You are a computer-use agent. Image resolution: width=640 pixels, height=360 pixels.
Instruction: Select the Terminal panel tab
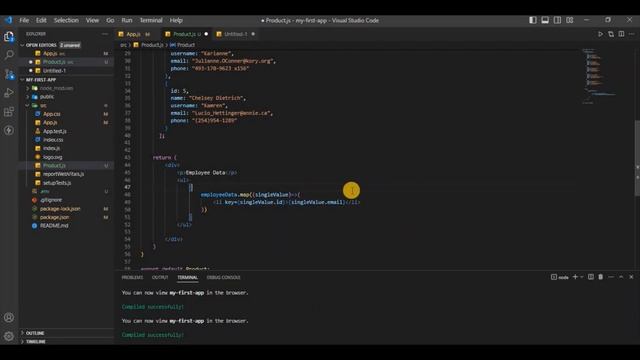pos(187,277)
